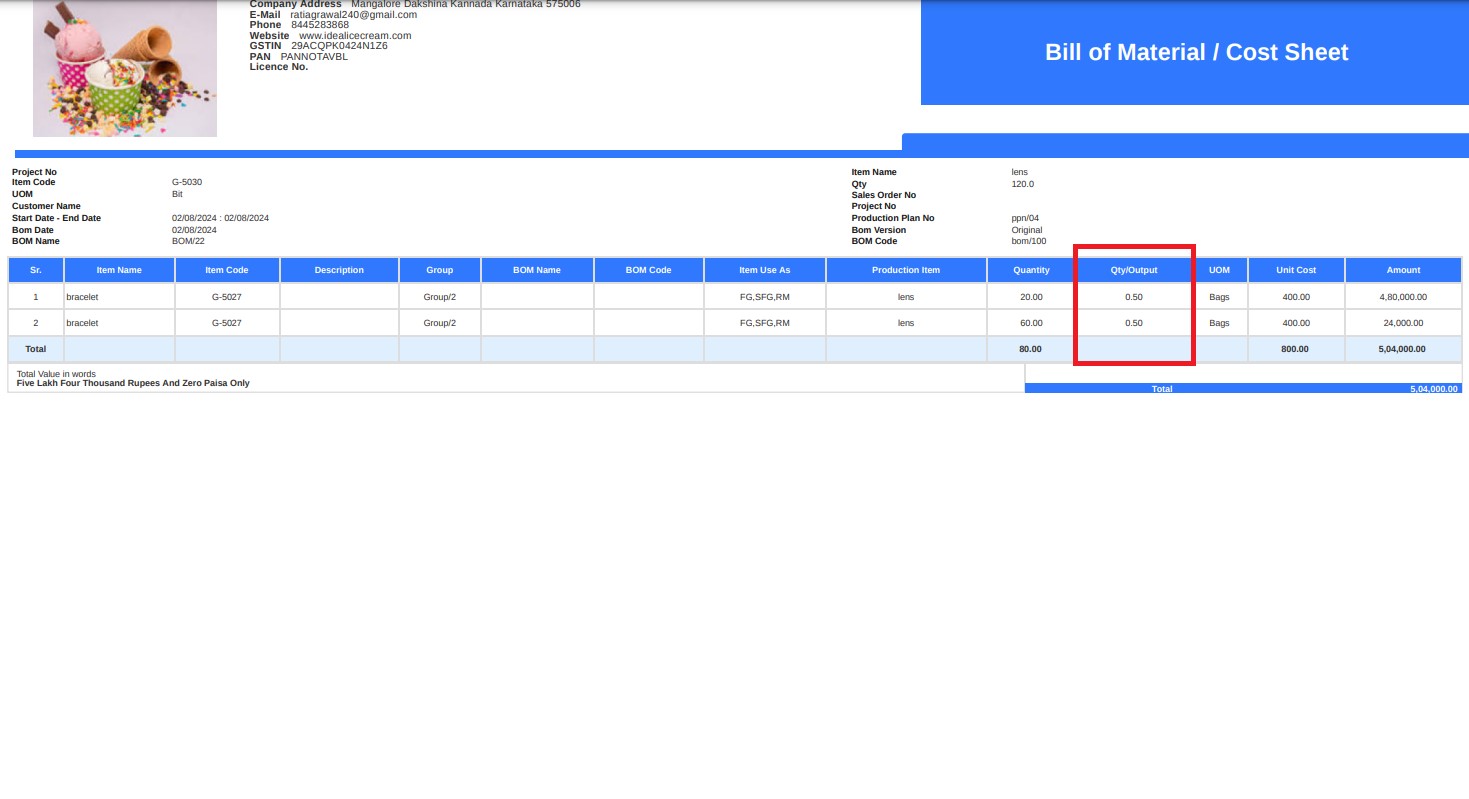
Task: Select 'FG,SFG,RM' in row 1
Action: point(765,297)
